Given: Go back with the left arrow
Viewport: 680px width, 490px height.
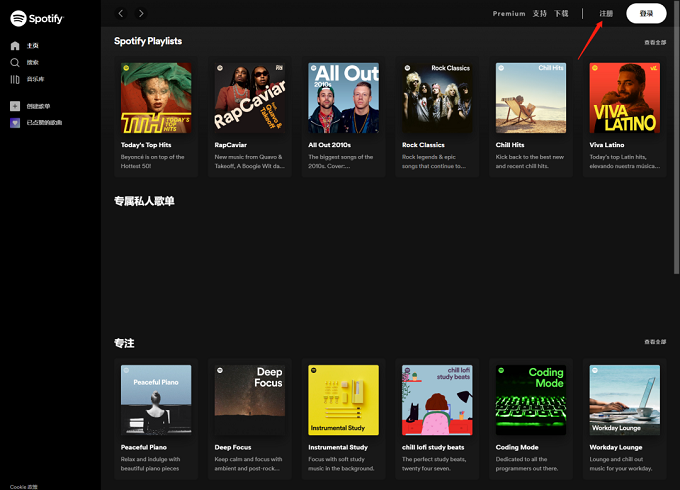Looking at the screenshot, I should 121,13.
